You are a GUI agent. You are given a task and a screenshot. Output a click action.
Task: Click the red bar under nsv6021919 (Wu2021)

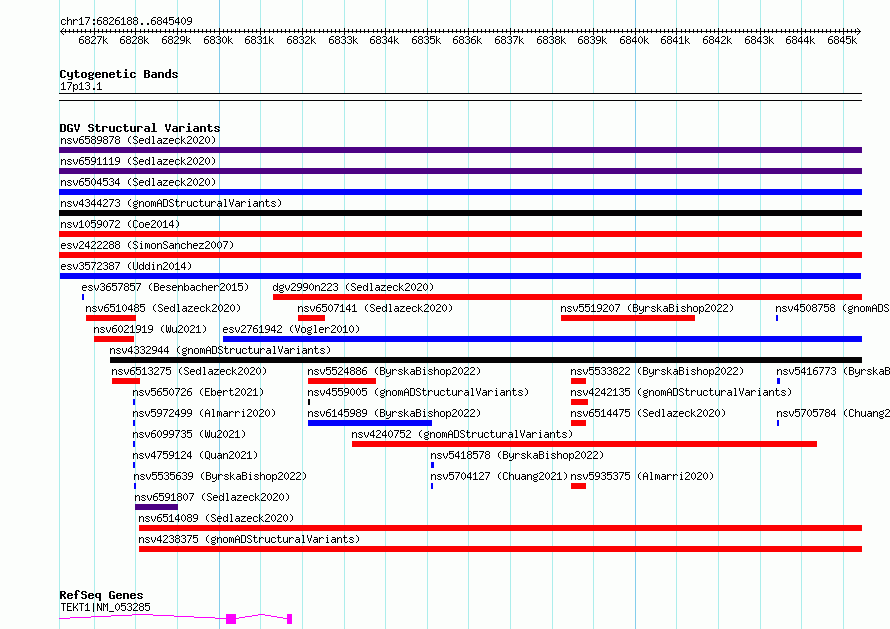114,339
